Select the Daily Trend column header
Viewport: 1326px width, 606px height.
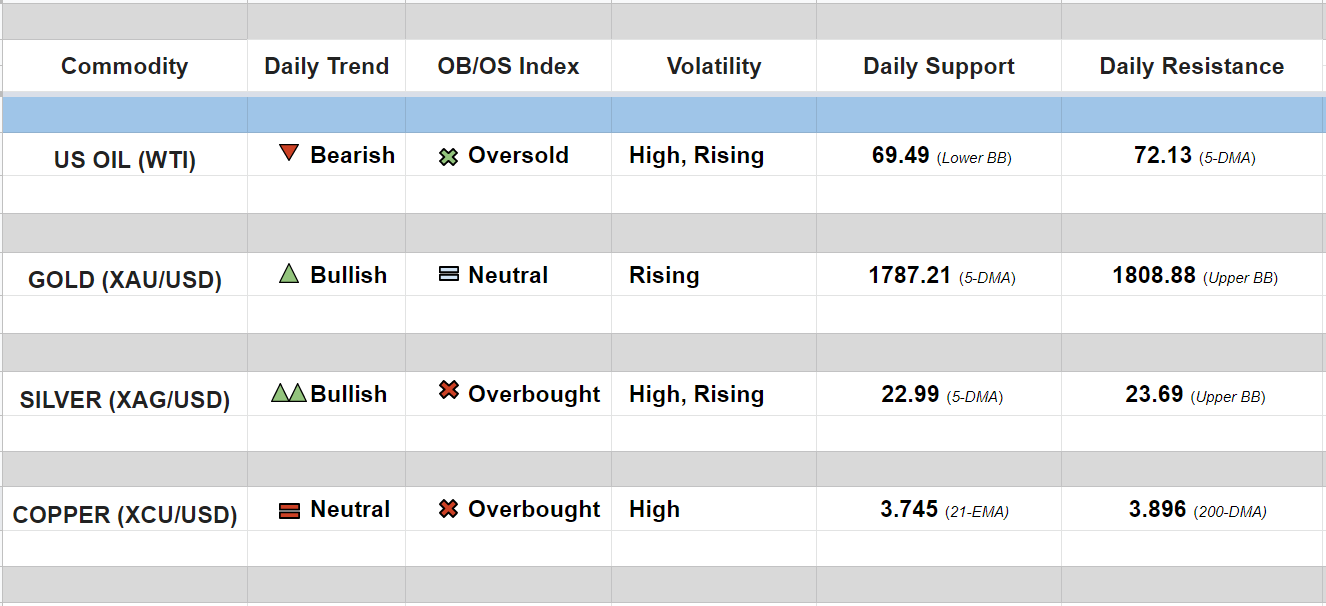[326, 67]
